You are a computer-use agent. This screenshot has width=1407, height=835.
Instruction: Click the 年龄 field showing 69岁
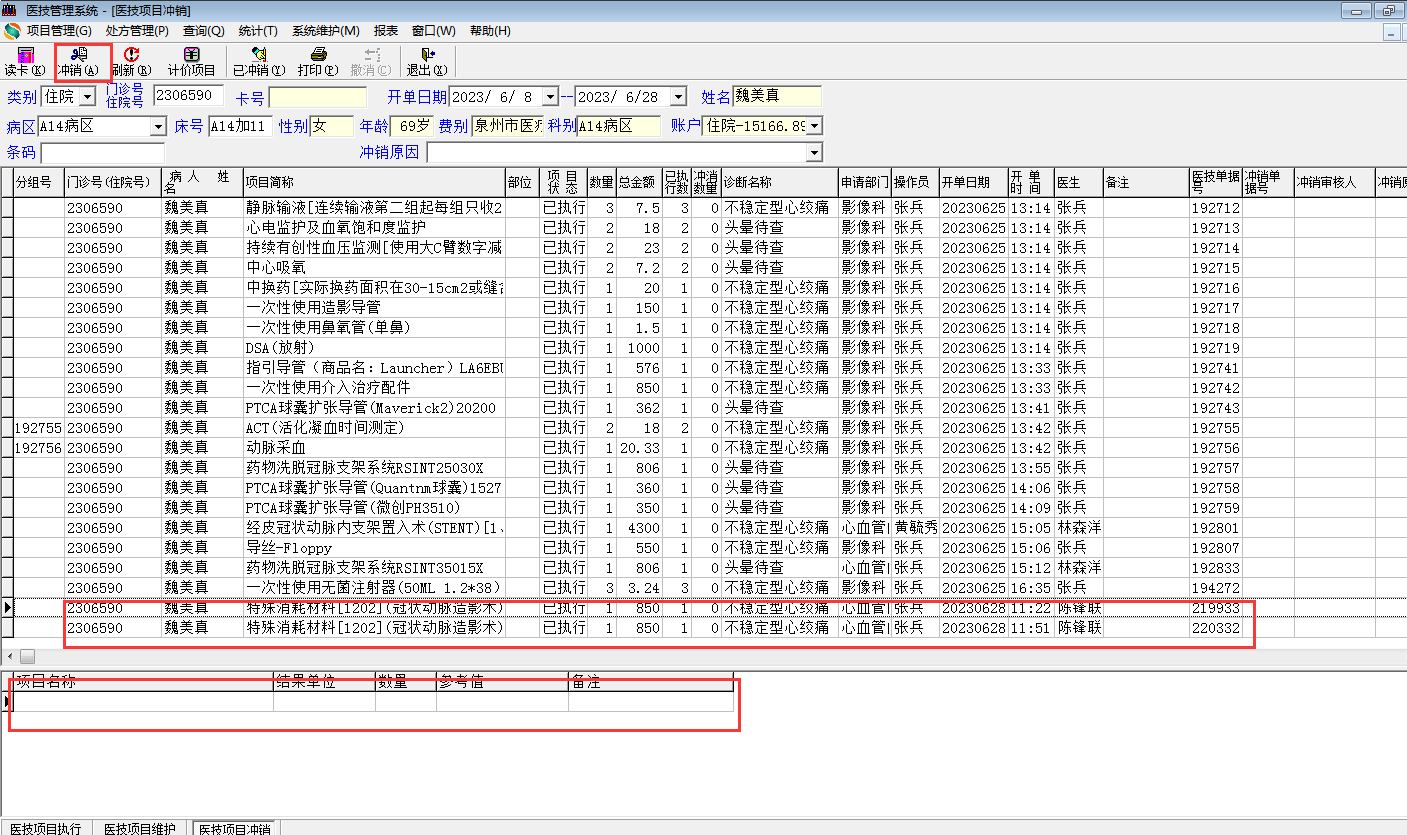click(x=412, y=126)
